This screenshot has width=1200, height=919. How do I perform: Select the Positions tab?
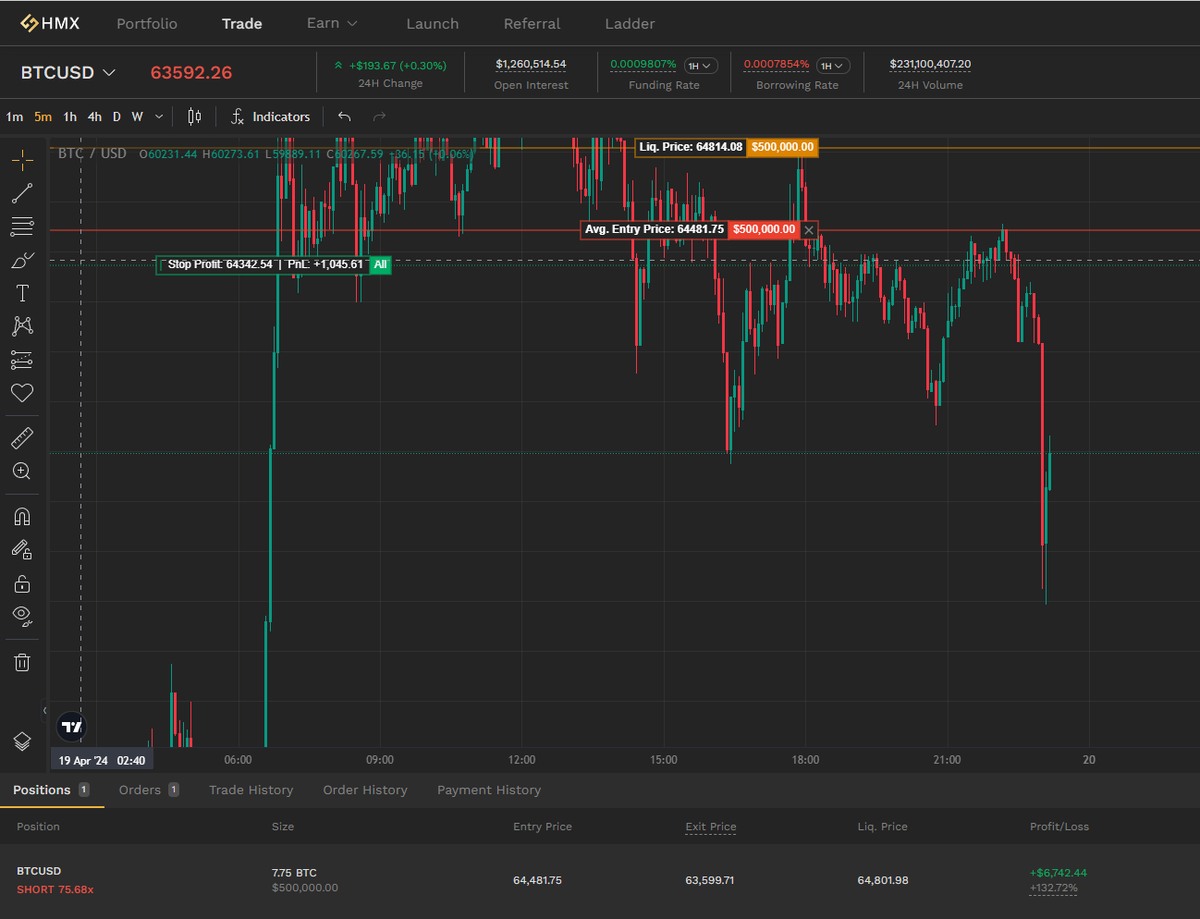52,790
